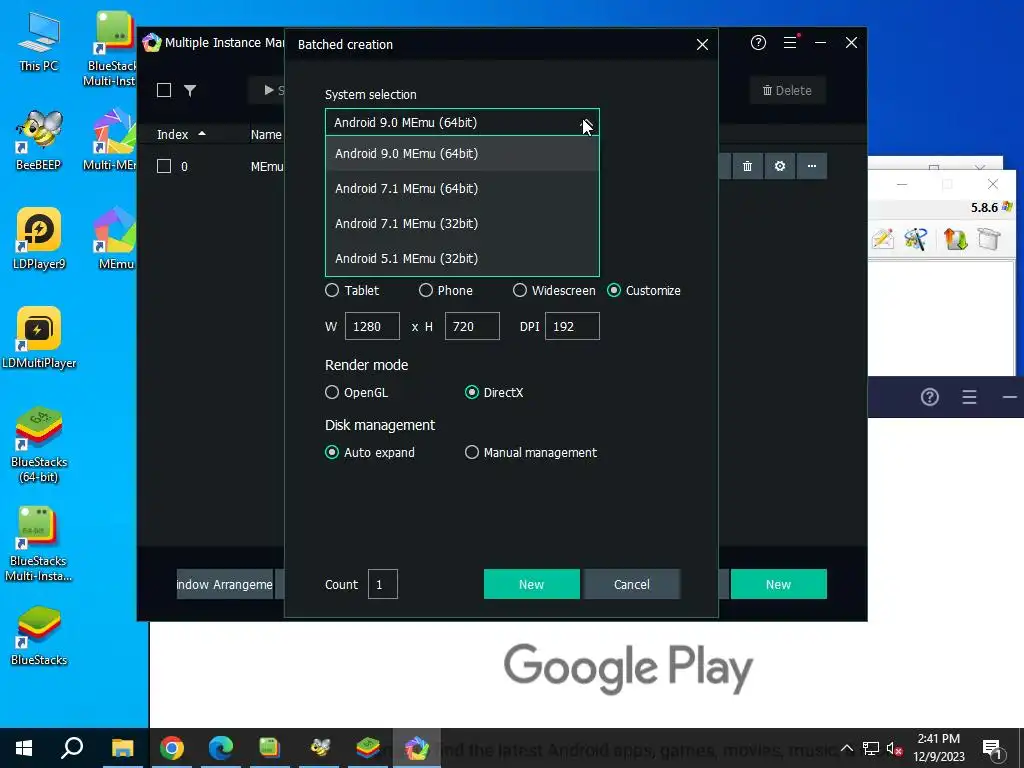Image resolution: width=1024 pixels, height=768 pixels.
Task: Select the Phone resolution radio button
Action: (x=426, y=290)
